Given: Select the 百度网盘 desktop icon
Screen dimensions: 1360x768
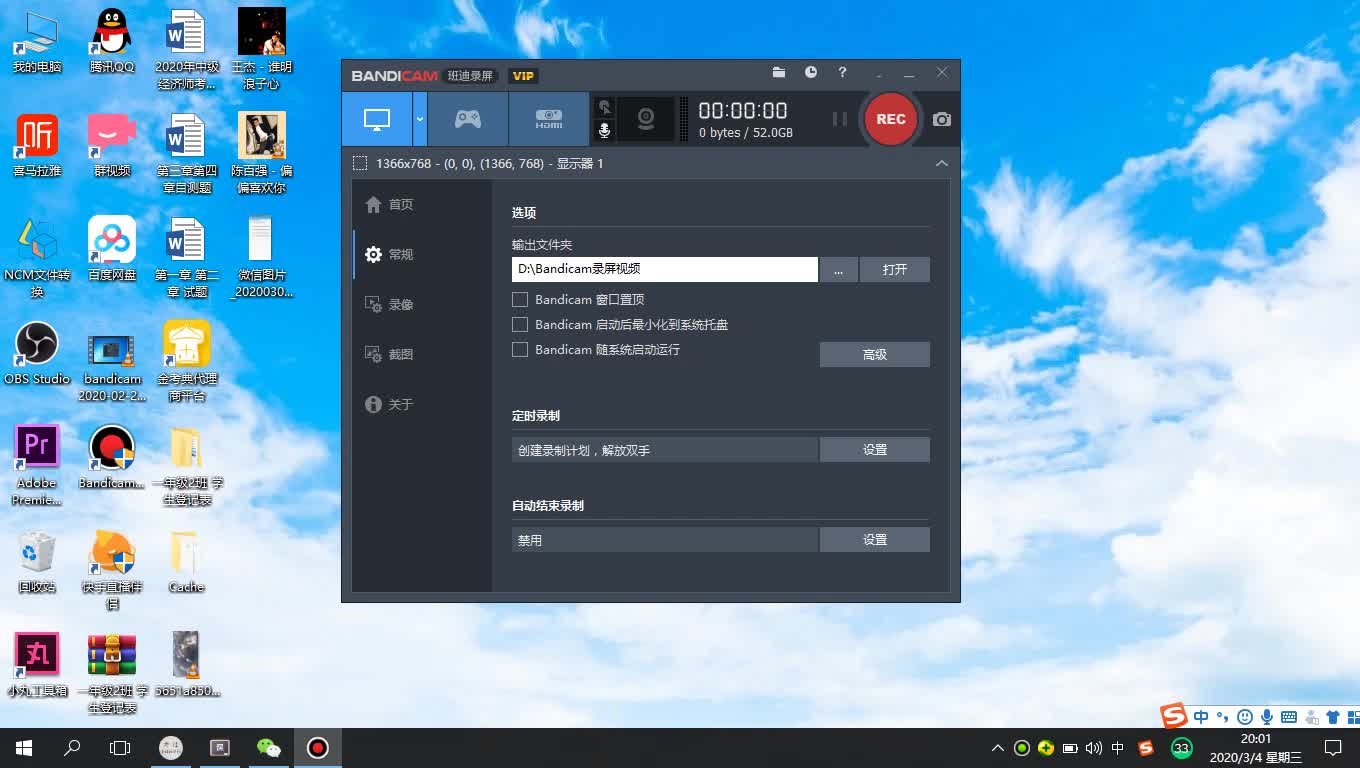Looking at the screenshot, I should [x=112, y=248].
